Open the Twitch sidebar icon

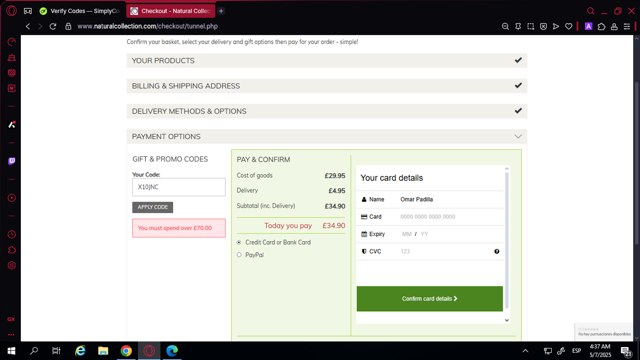pyautogui.click(x=11, y=161)
